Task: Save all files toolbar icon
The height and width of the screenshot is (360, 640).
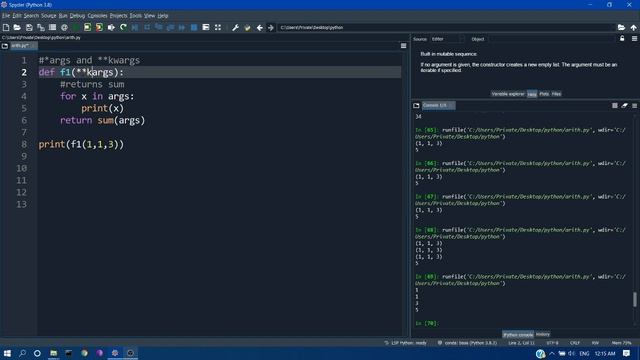Action: tap(41, 27)
